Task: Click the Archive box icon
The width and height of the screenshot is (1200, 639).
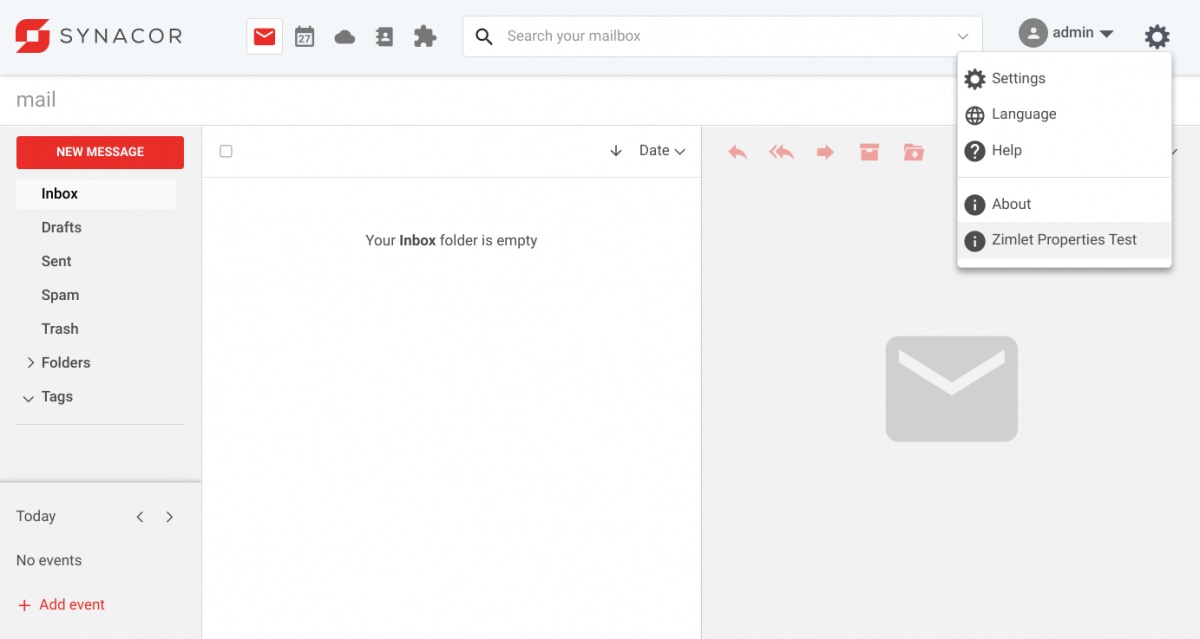Action: (869, 152)
